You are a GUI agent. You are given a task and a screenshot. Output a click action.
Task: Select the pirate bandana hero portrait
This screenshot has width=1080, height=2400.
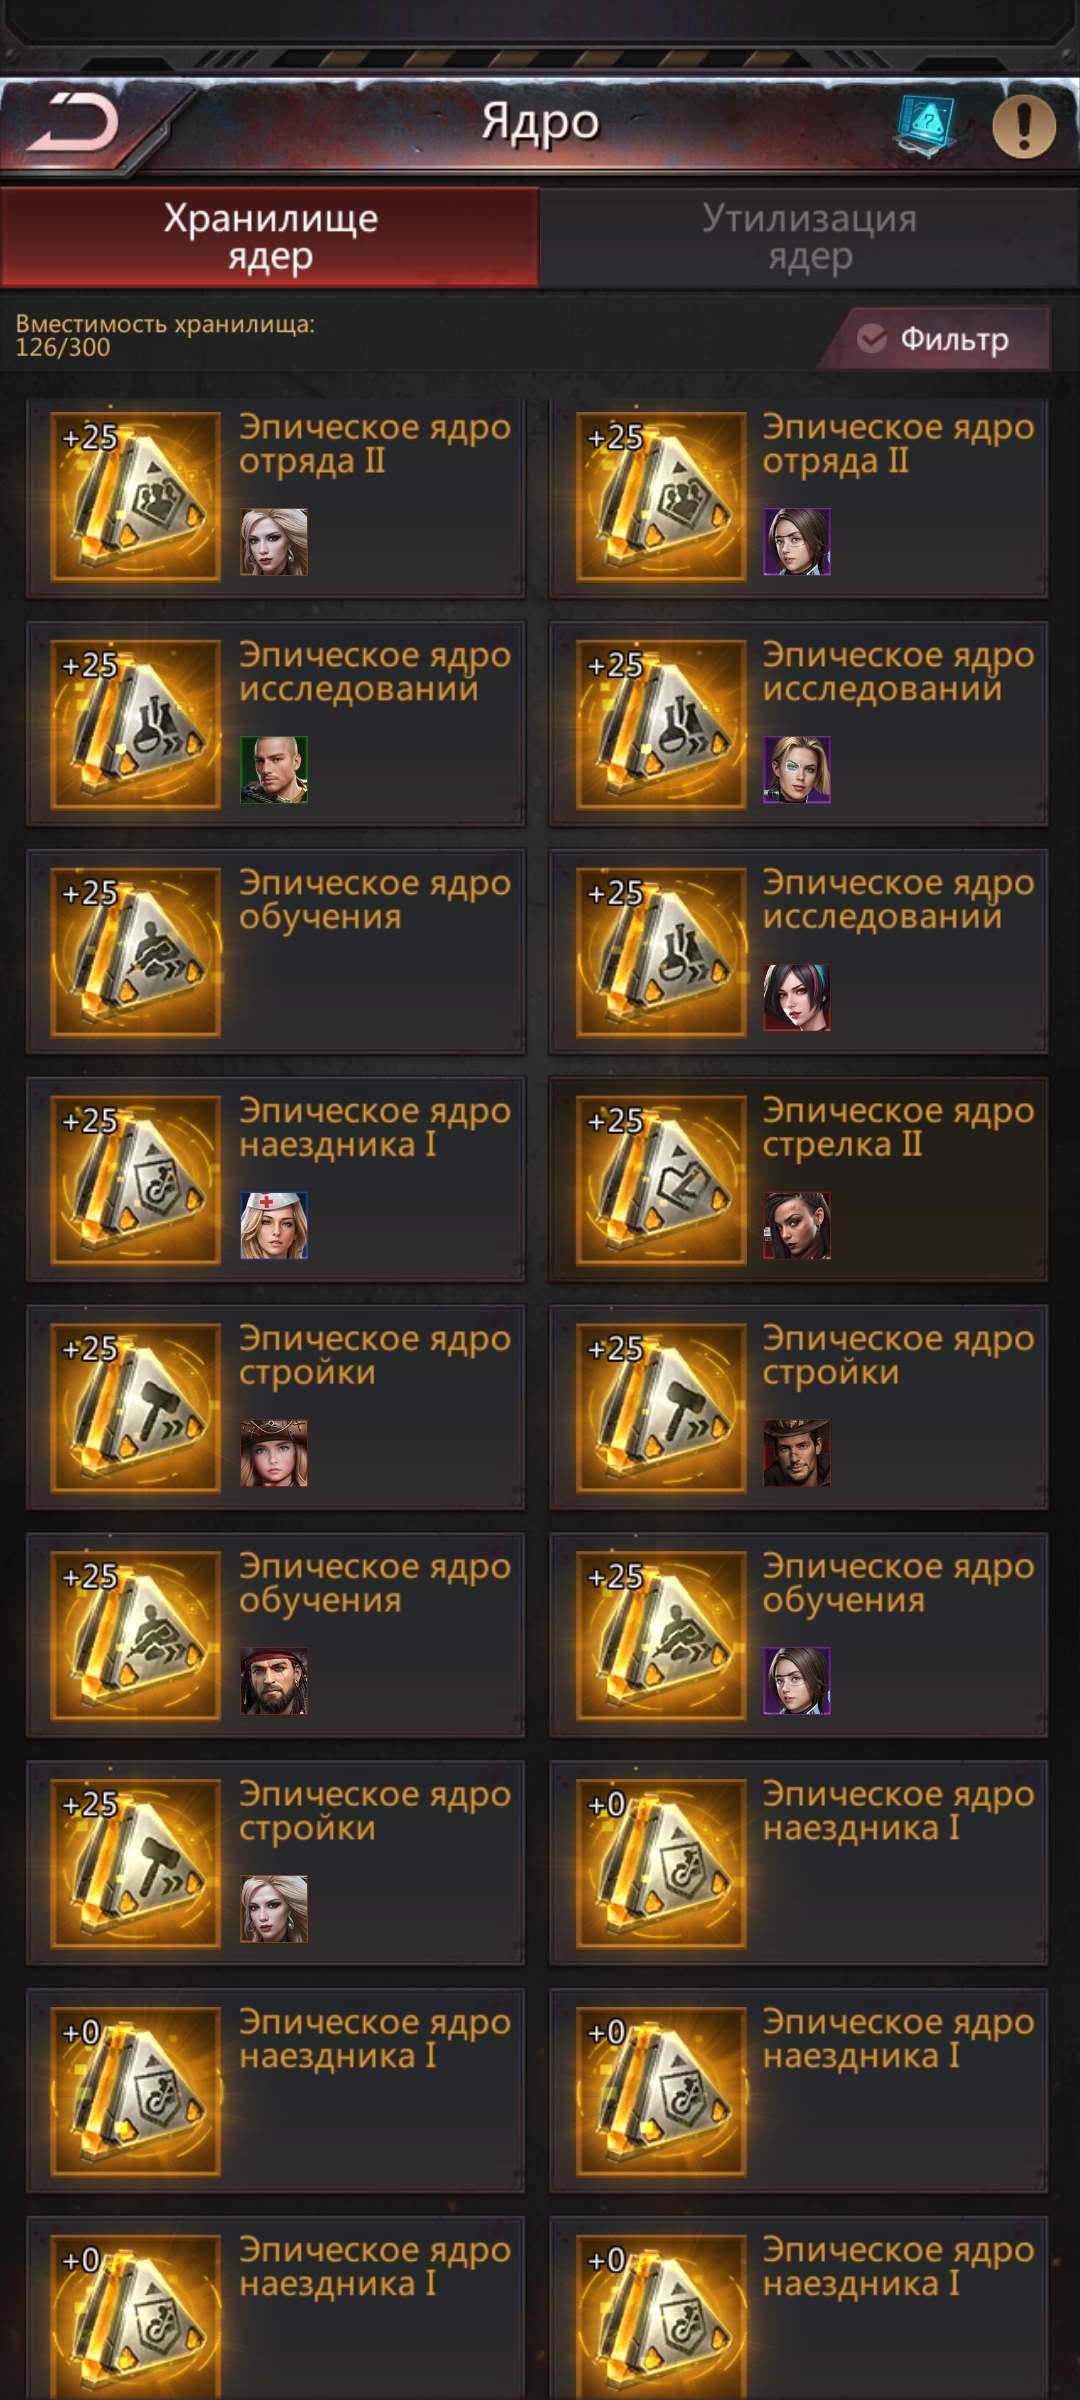274,1681
